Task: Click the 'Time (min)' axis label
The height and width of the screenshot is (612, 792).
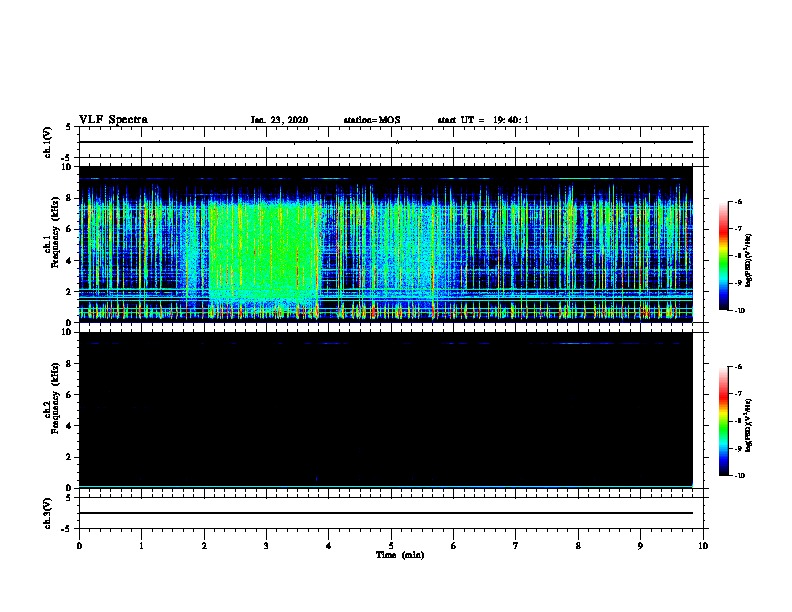Action: [400, 555]
